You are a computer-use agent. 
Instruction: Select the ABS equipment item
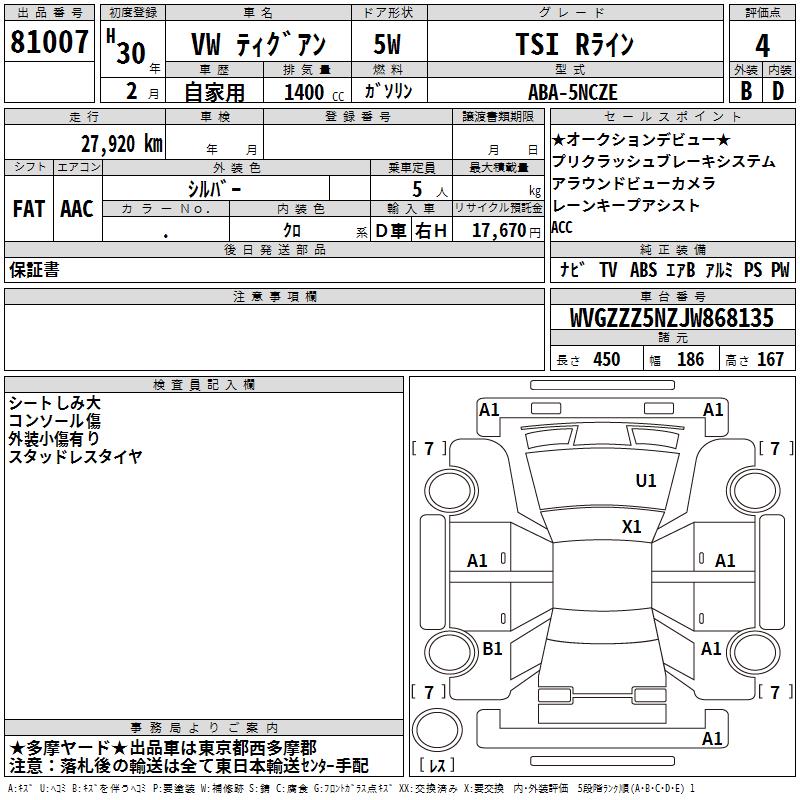(x=643, y=270)
